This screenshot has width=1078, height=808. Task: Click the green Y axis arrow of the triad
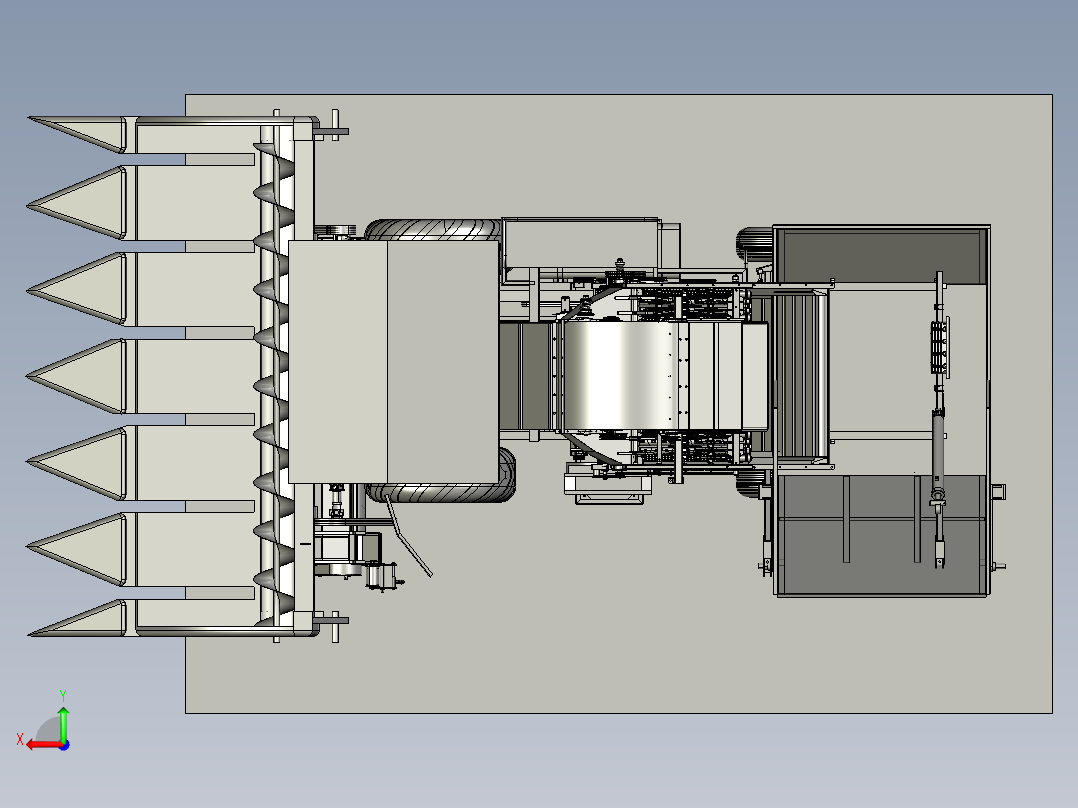coord(63,723)
